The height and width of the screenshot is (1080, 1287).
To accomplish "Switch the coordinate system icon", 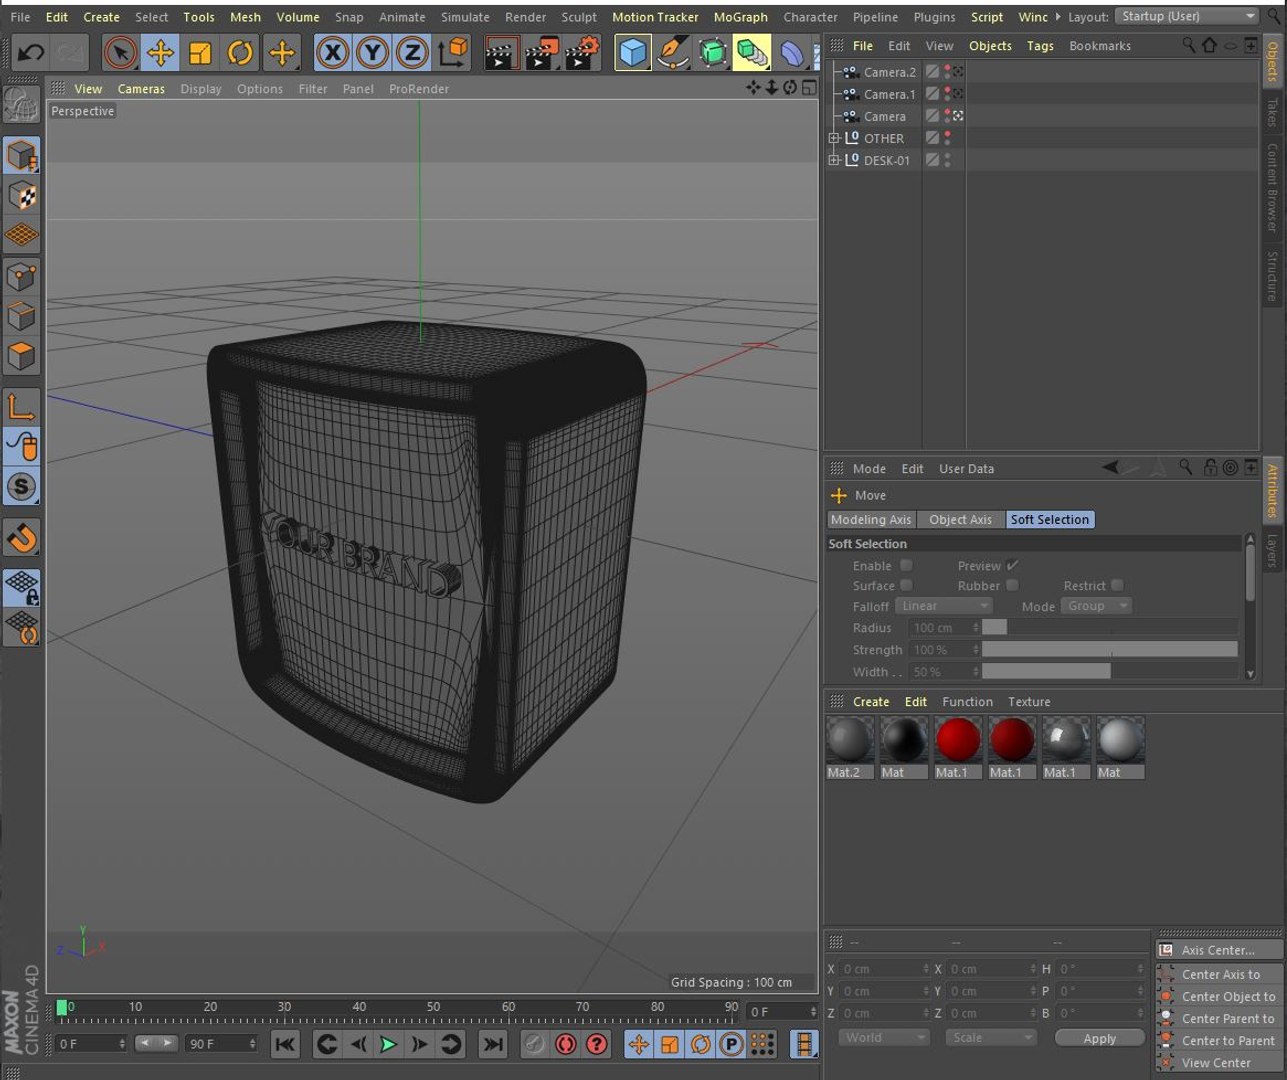I will [x=453, y=53].
